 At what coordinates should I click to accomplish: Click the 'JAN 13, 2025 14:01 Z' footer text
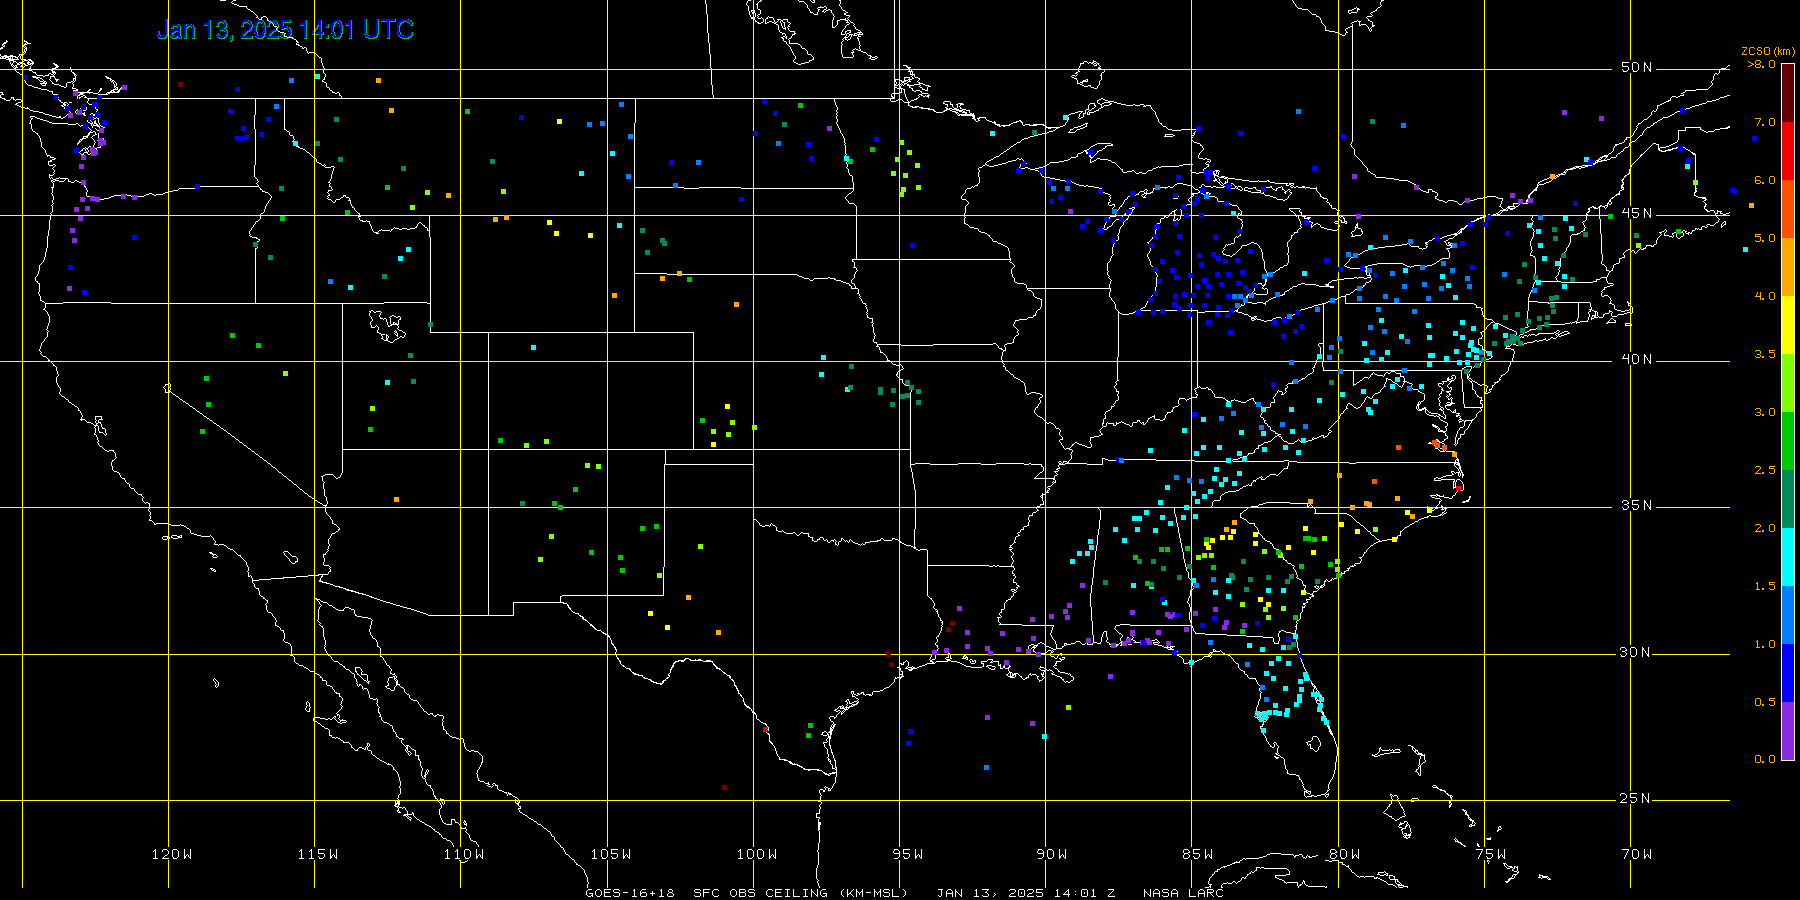tap(1026, 892)
